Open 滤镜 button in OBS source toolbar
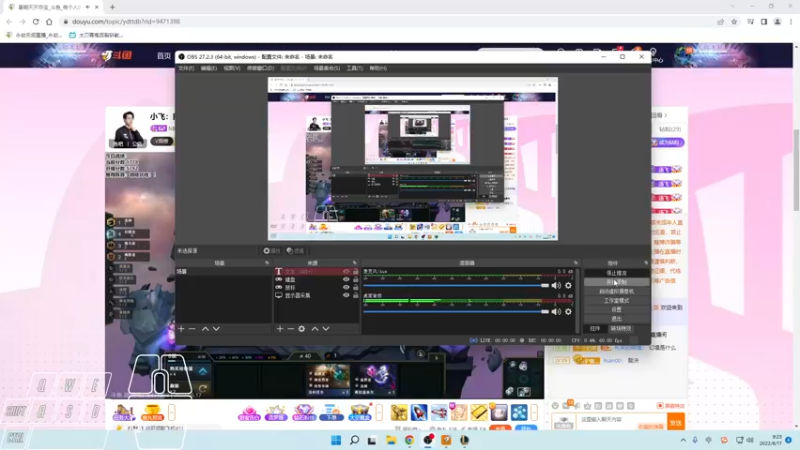800x450 pixels. click(x=295, y=251)
